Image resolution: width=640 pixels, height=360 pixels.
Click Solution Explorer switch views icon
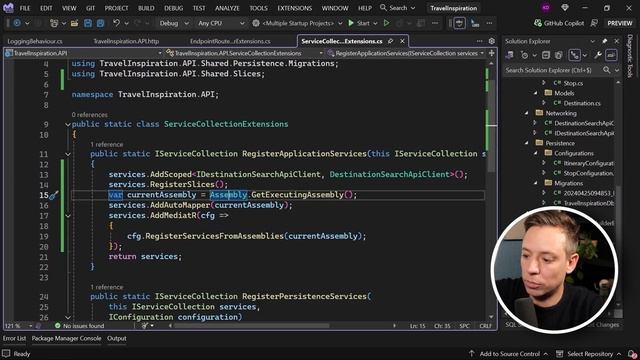pyautogui.click(x=510, y=55)
